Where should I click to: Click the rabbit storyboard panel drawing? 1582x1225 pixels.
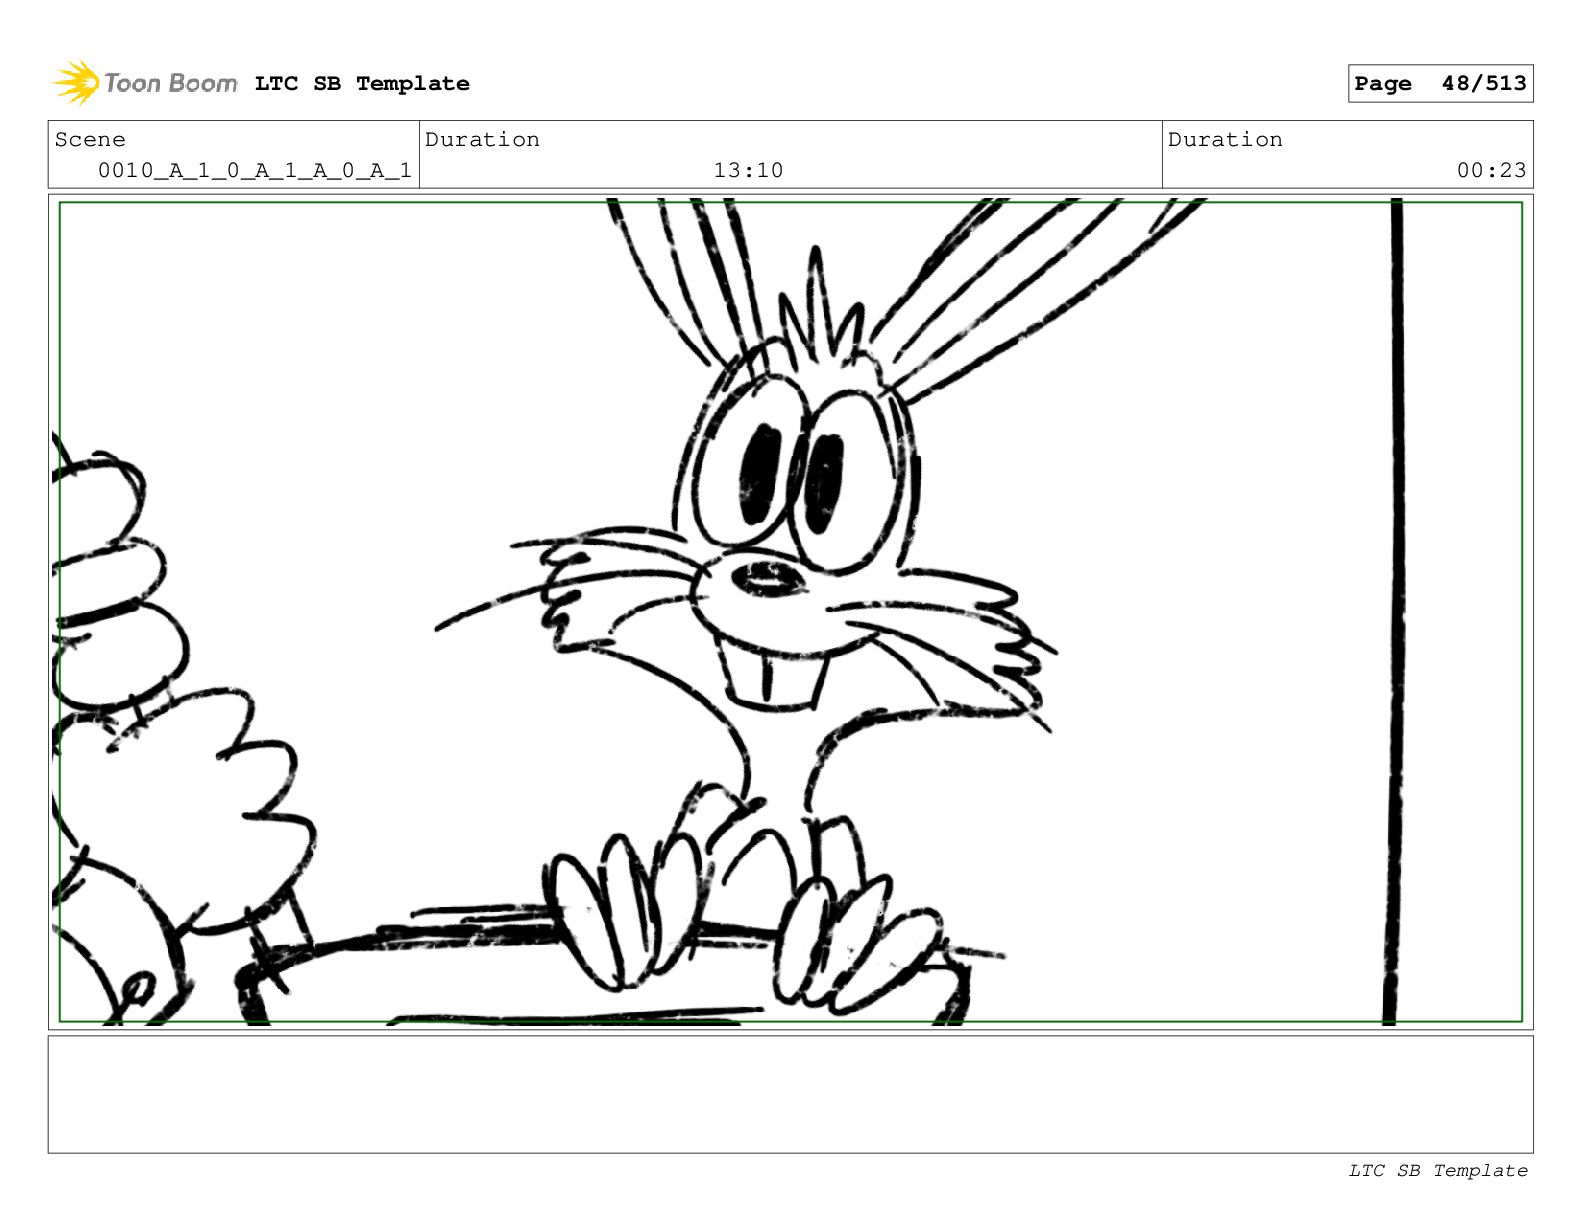point(790,612)
